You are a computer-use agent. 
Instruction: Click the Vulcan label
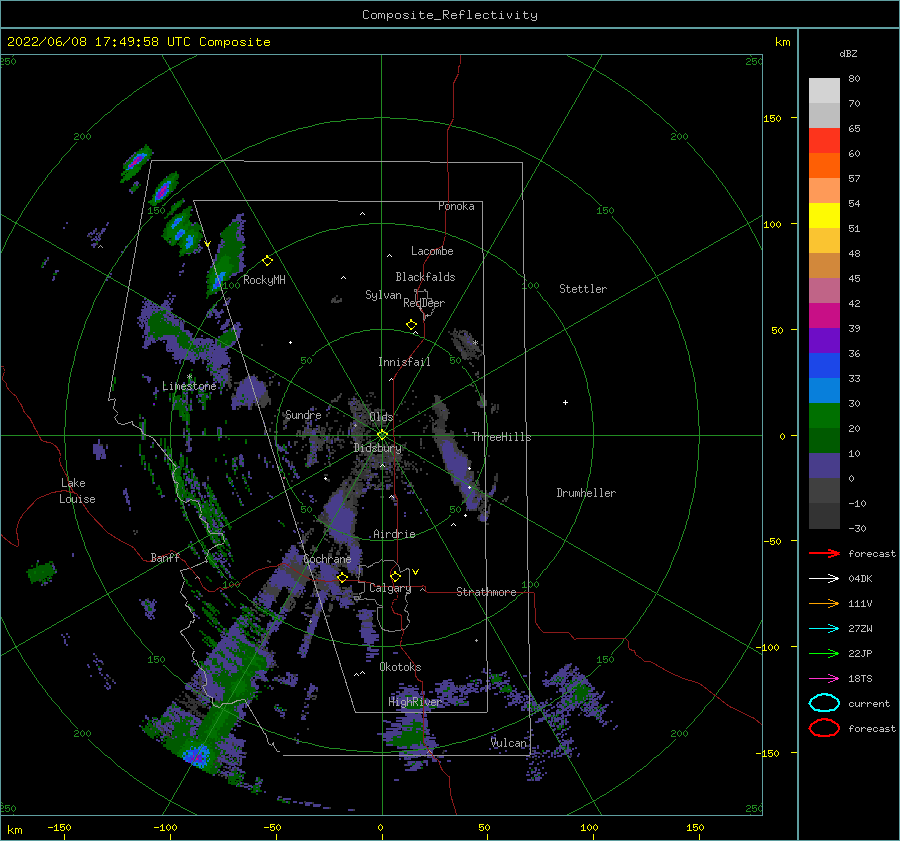point(509,743)
